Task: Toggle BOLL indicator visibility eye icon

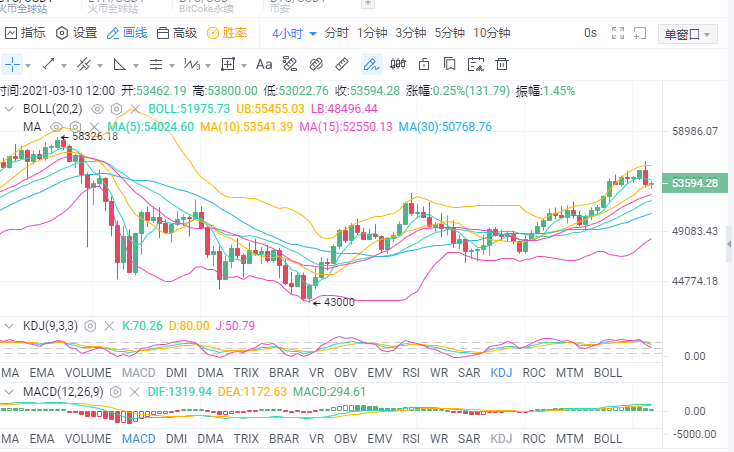Action: point(97,109)
